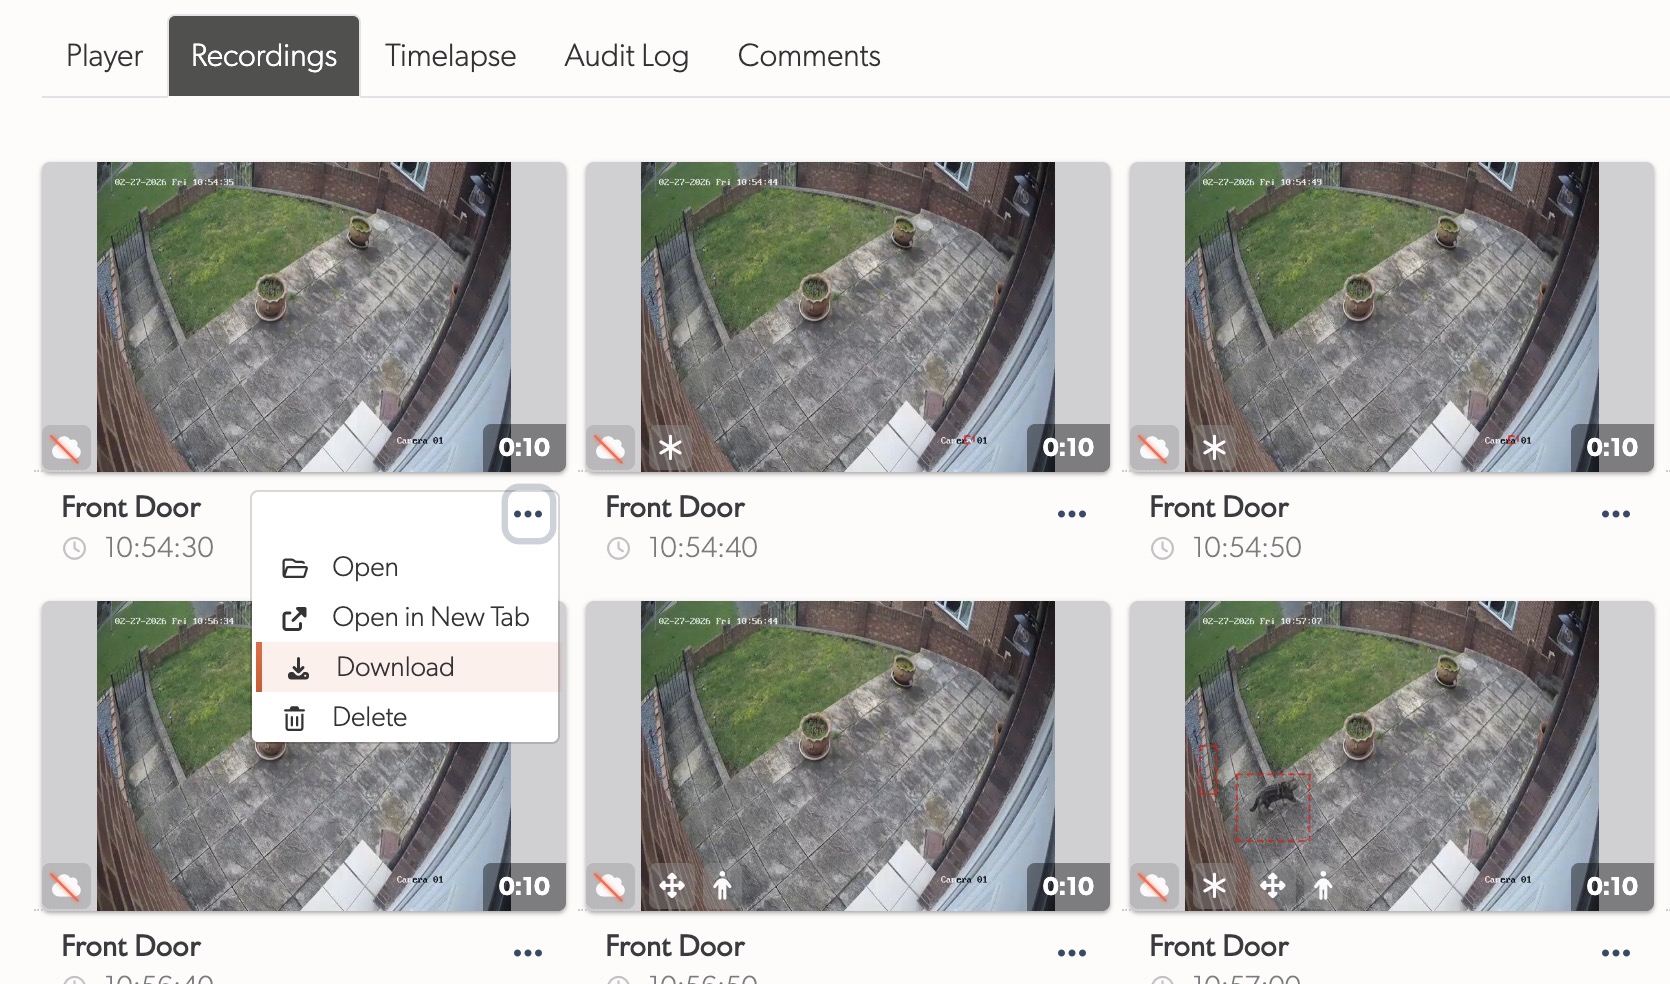Switch to the Timelapse tab
This screenshot has height=984, width=1670.
click(450, 56)
